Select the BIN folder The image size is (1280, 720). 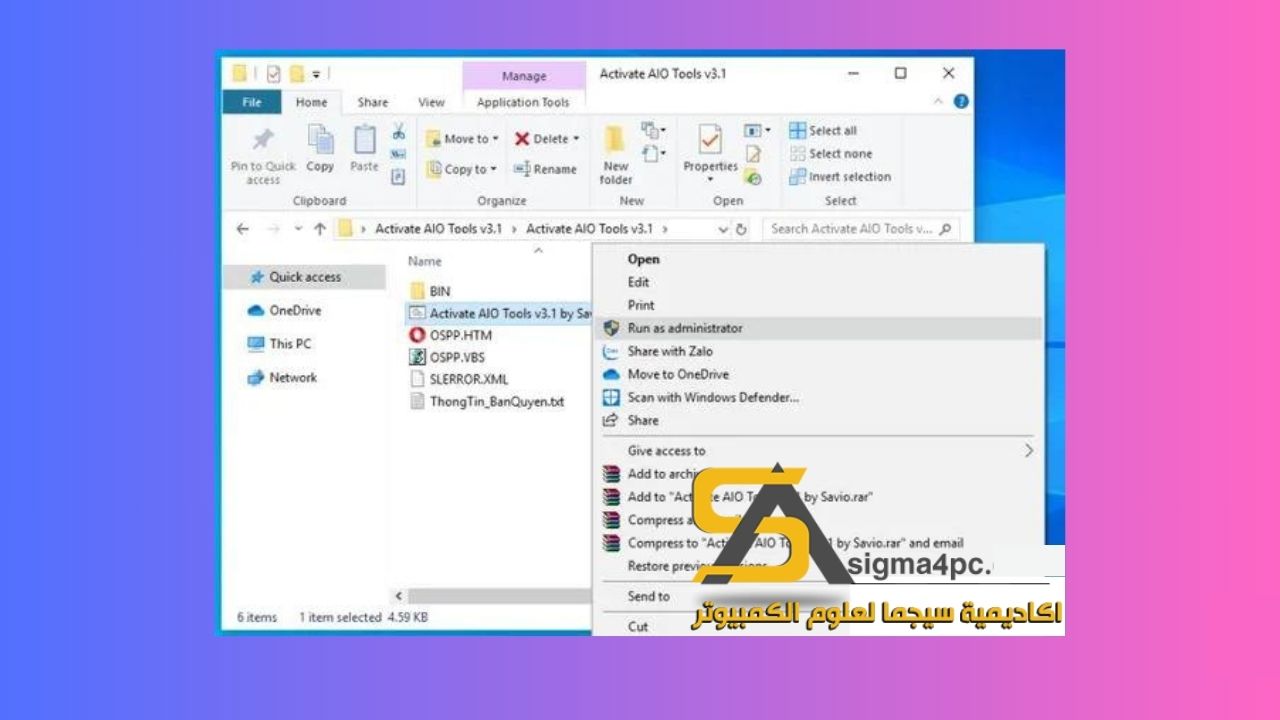[x=430, y=291]
